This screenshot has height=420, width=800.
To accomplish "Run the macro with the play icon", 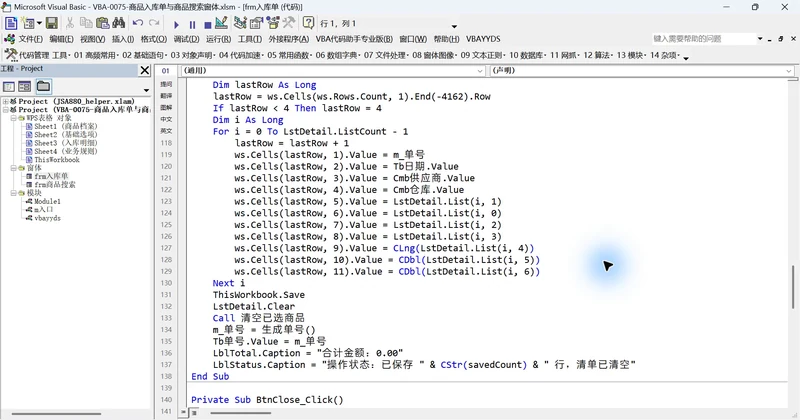I will pos(177,24).
